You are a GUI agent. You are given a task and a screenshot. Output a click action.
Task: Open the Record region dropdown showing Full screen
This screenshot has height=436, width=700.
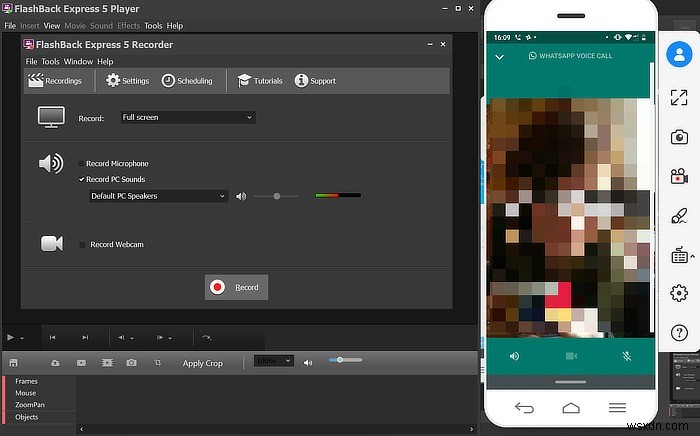188,117
